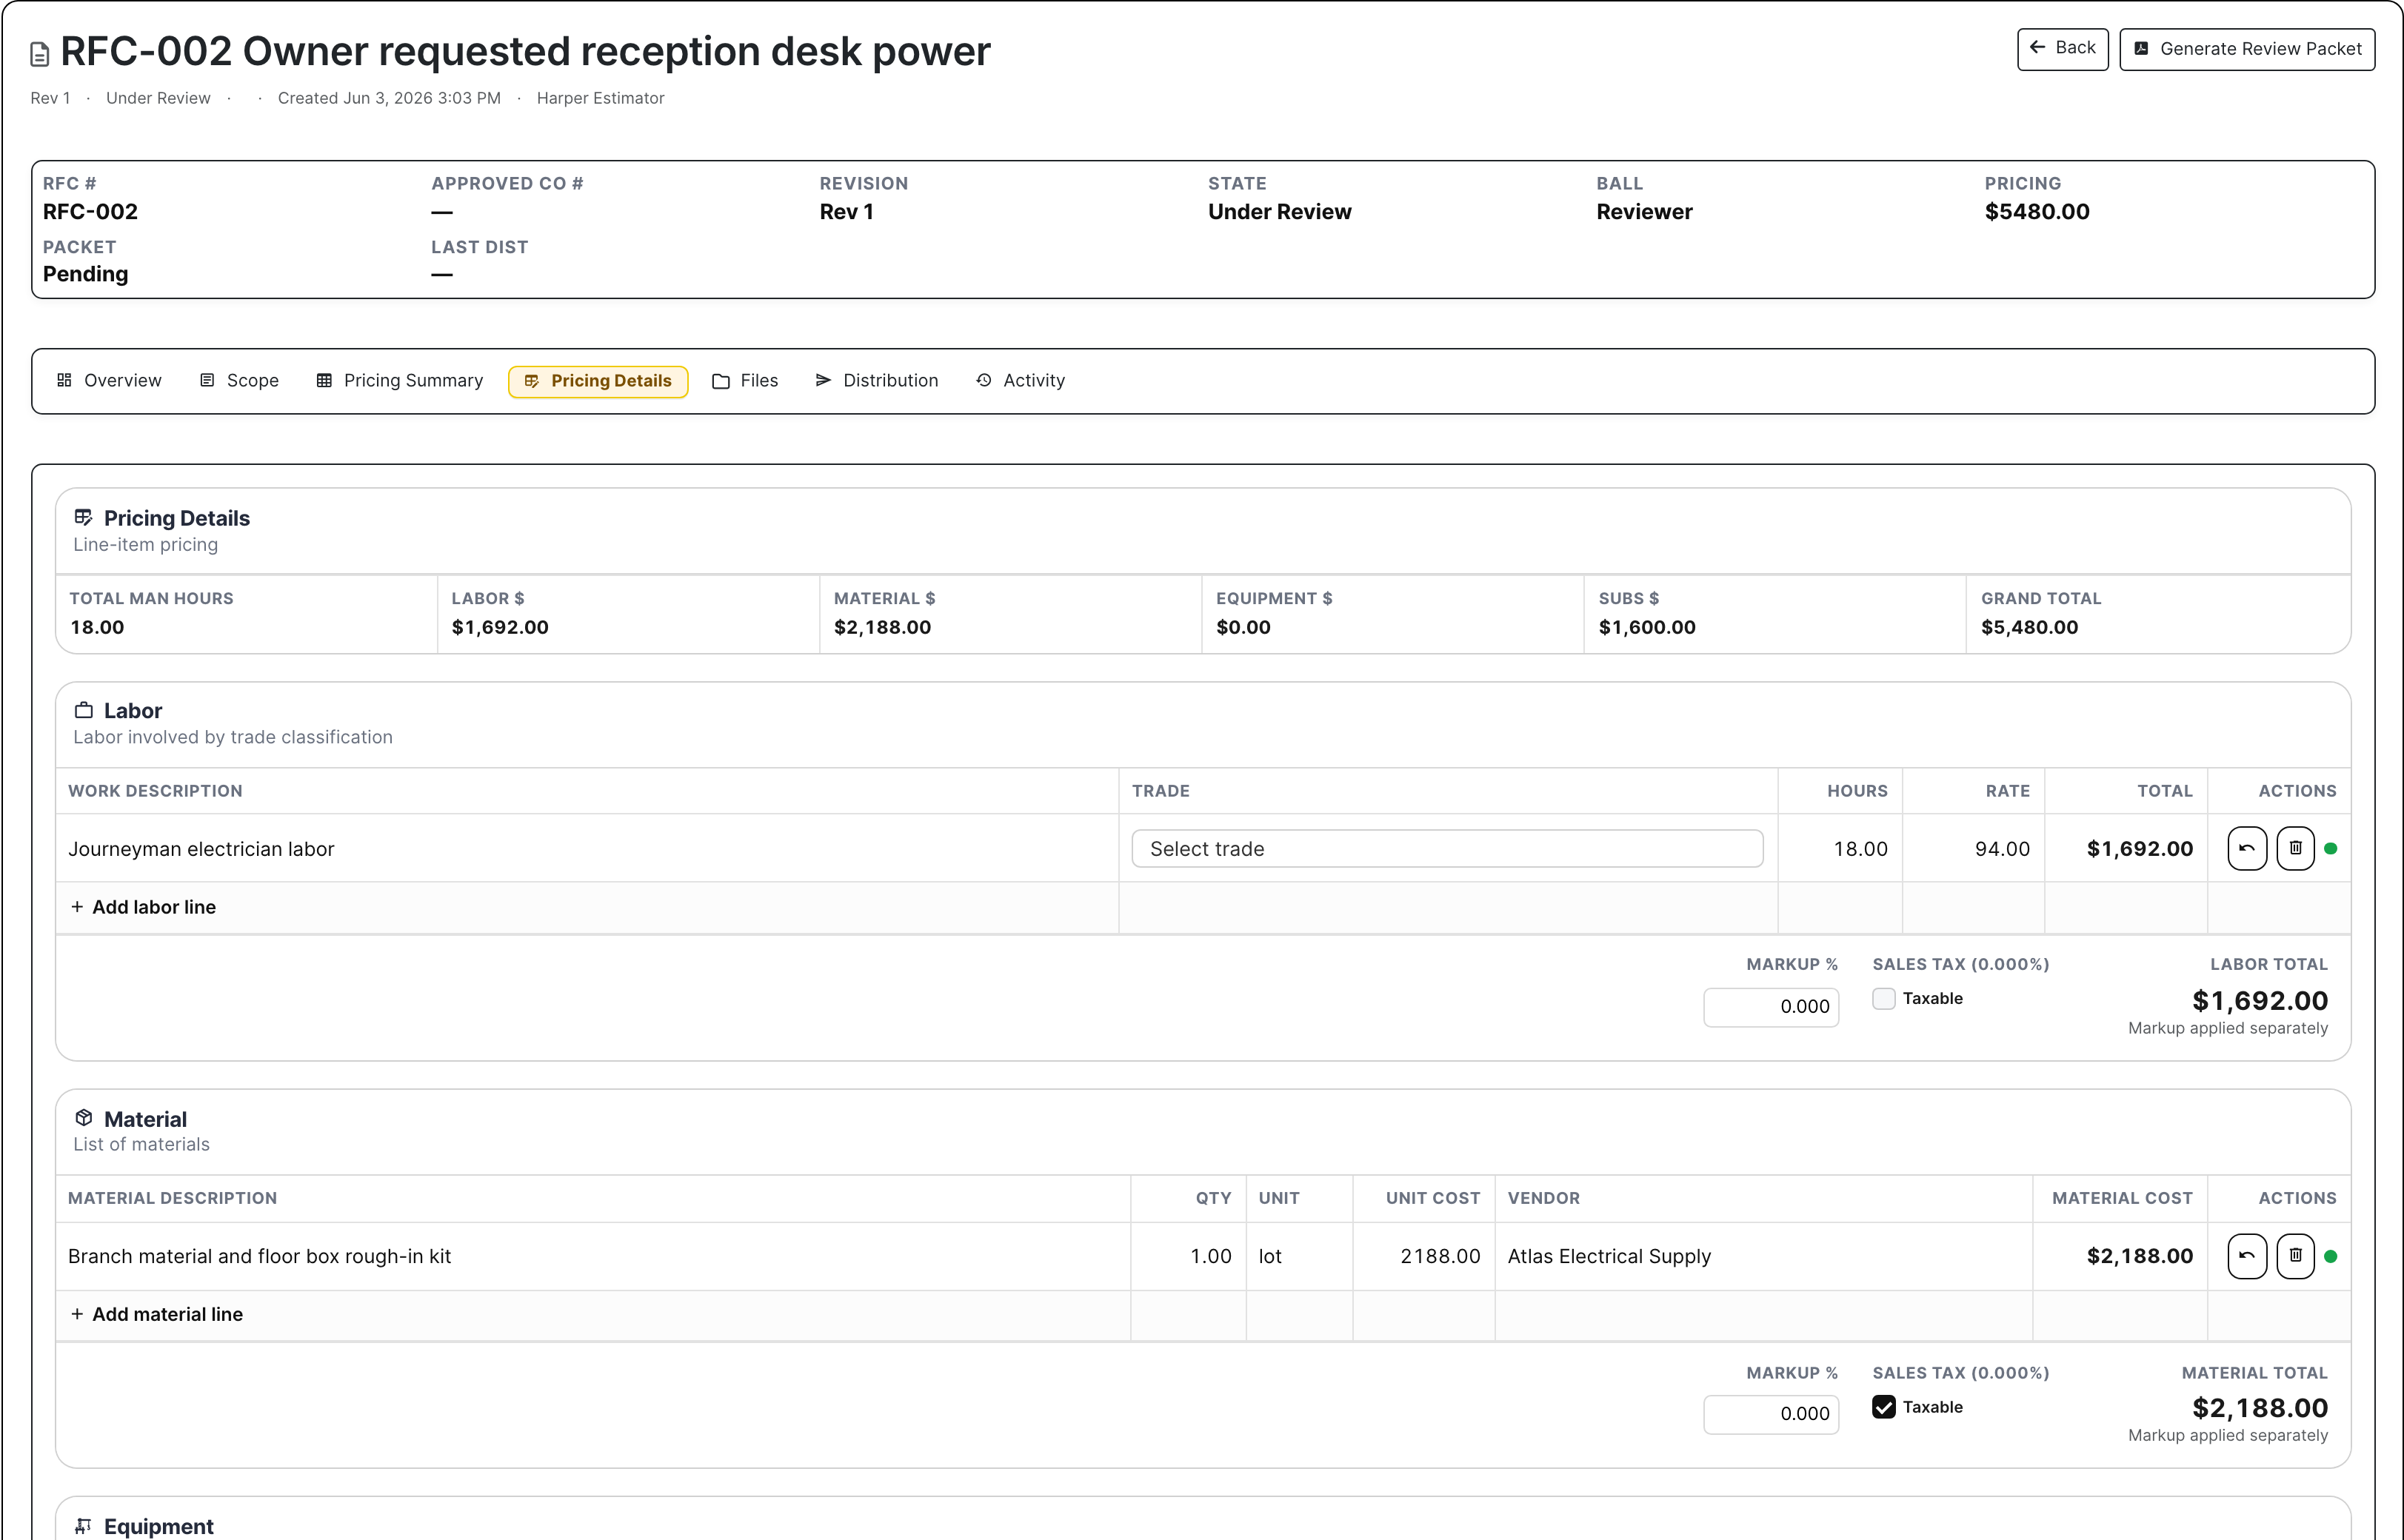Image resolution: width=2404 pixels, height=1540 pixels.
Task: Generate the Review Packet
Action: pos(2246,49)
